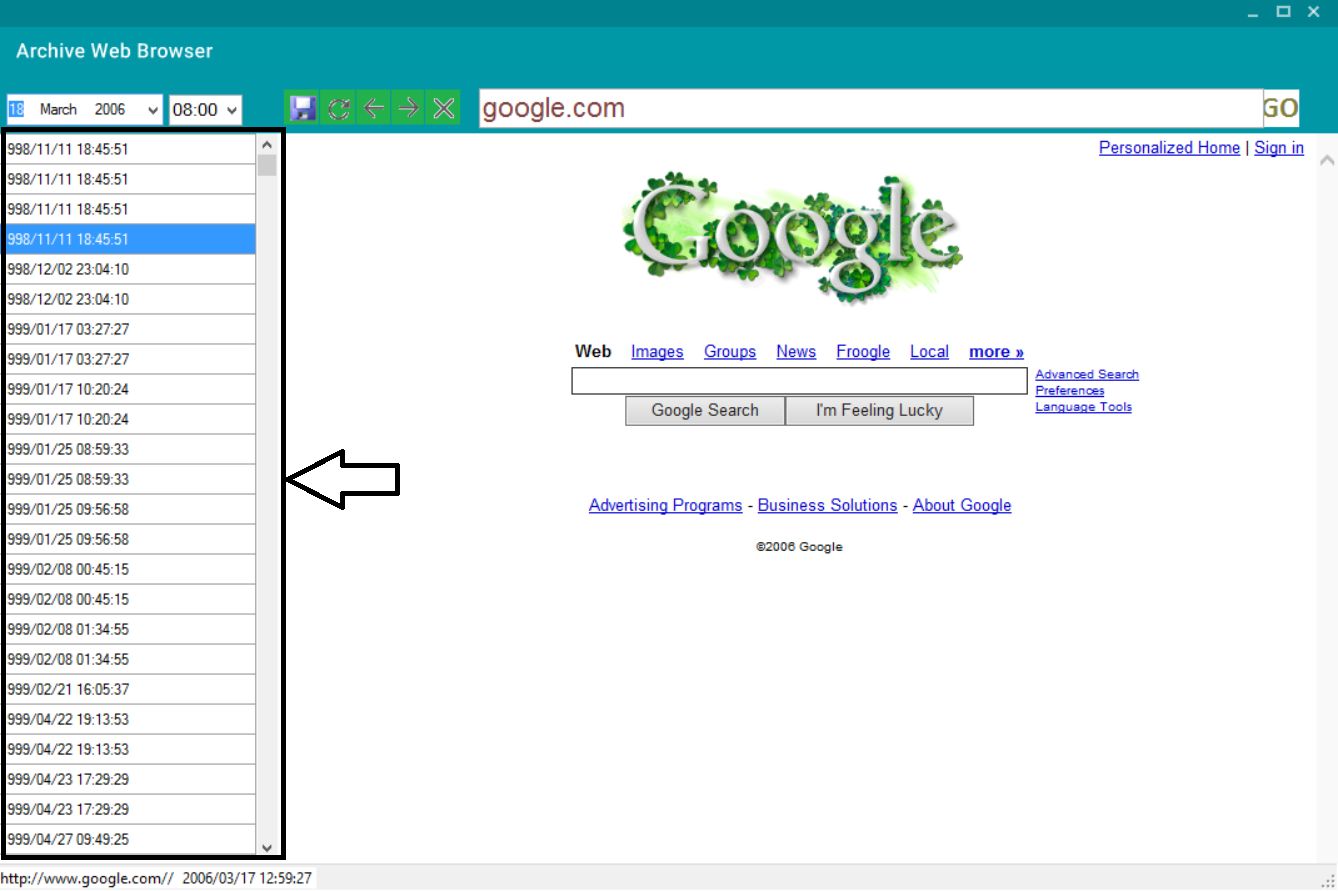This screenshot has height=891, width=1338.
Task: Visit the Business Solutions link
Action: point(827,506)
